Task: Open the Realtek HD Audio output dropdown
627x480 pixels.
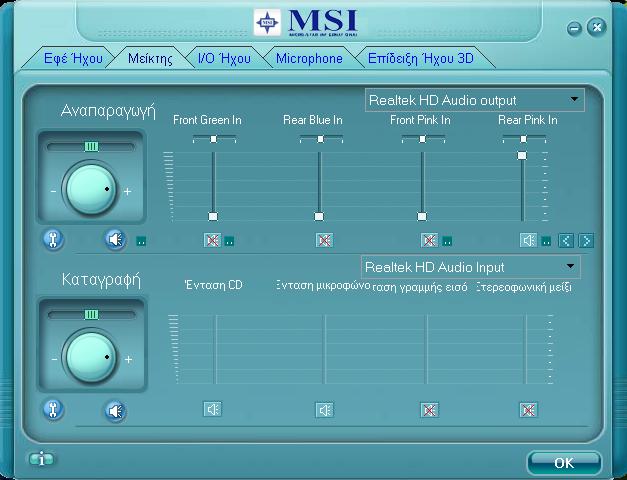Action: (475, 100)
